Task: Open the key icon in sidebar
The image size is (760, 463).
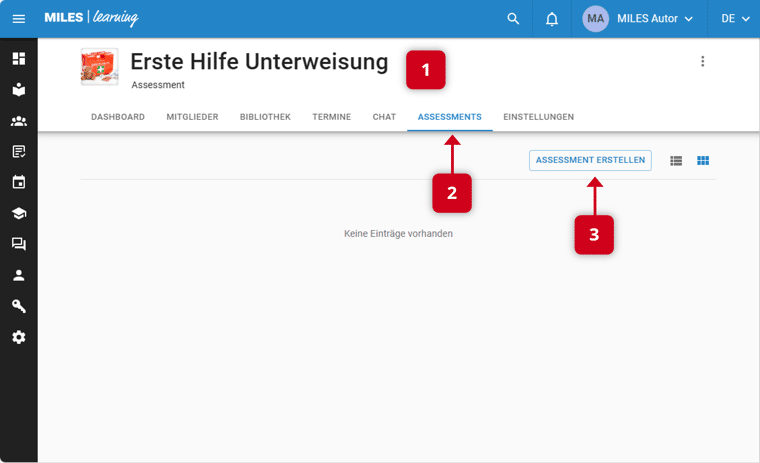Action: pyautogui.click(x=18, y=307)
